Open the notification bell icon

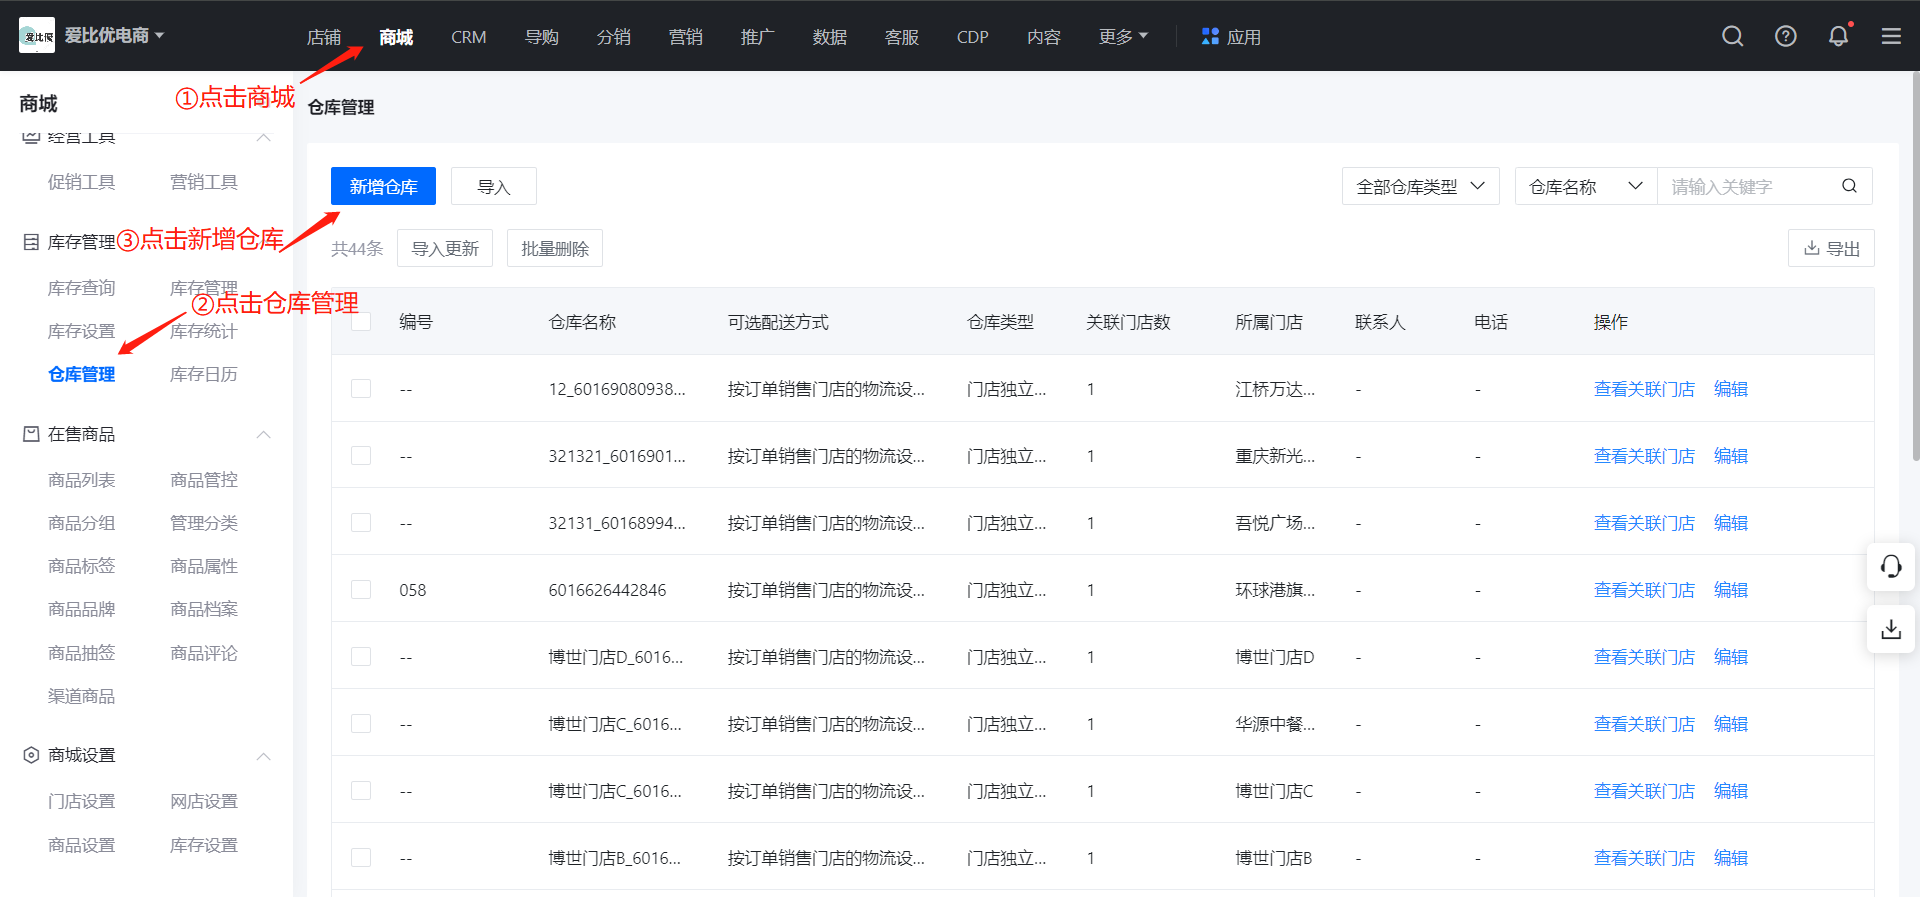(x=1838, y=36)
